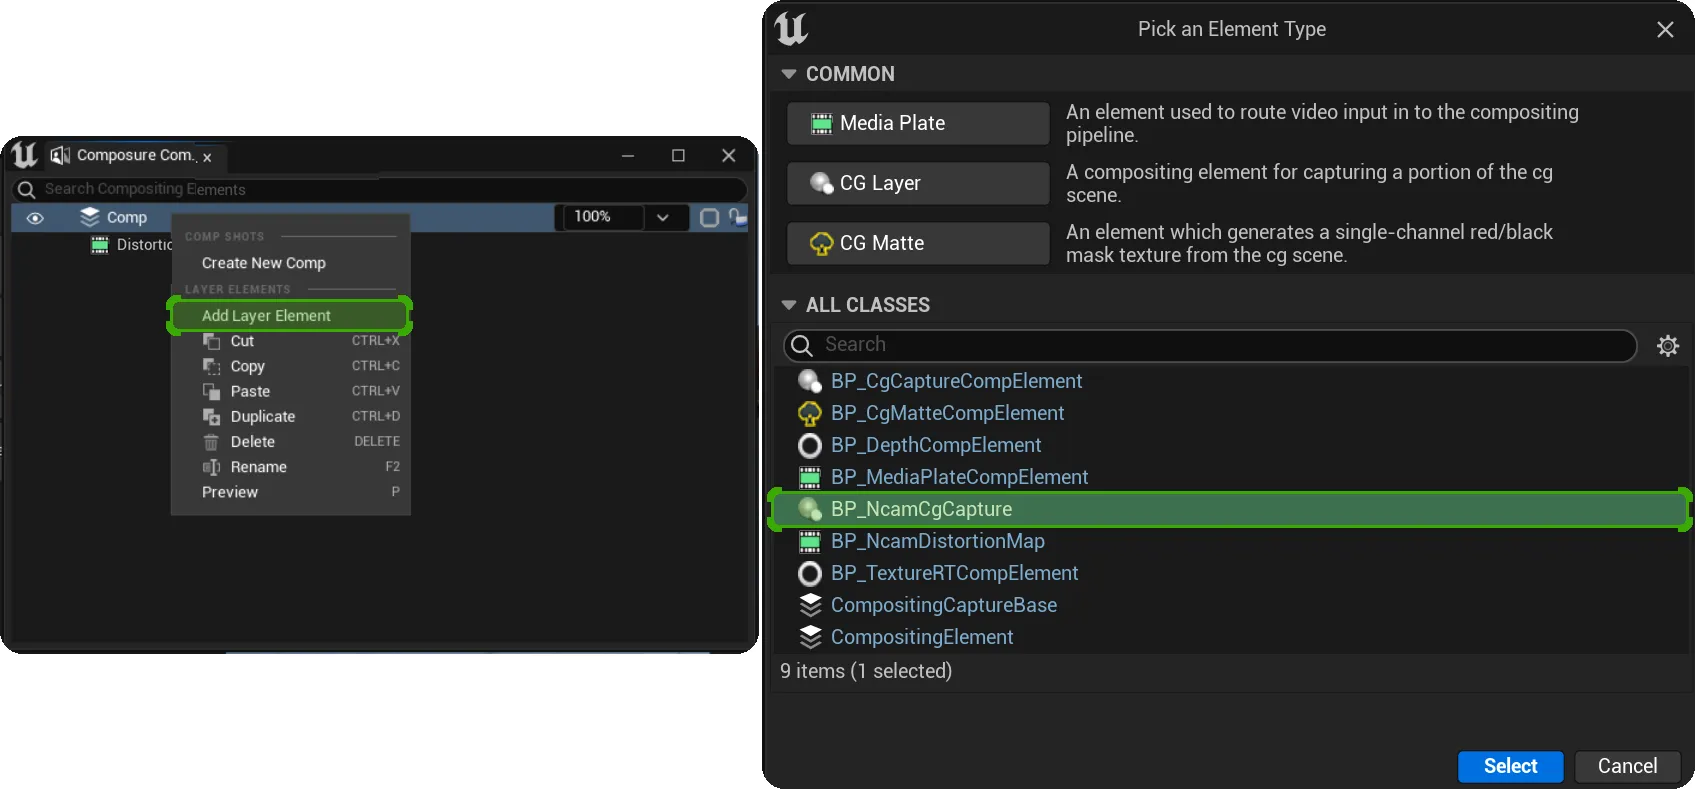The width and height of the screenshot is (1695, 789).
Task: Choose Create New Comp from context menu
Action: point(264,263)
